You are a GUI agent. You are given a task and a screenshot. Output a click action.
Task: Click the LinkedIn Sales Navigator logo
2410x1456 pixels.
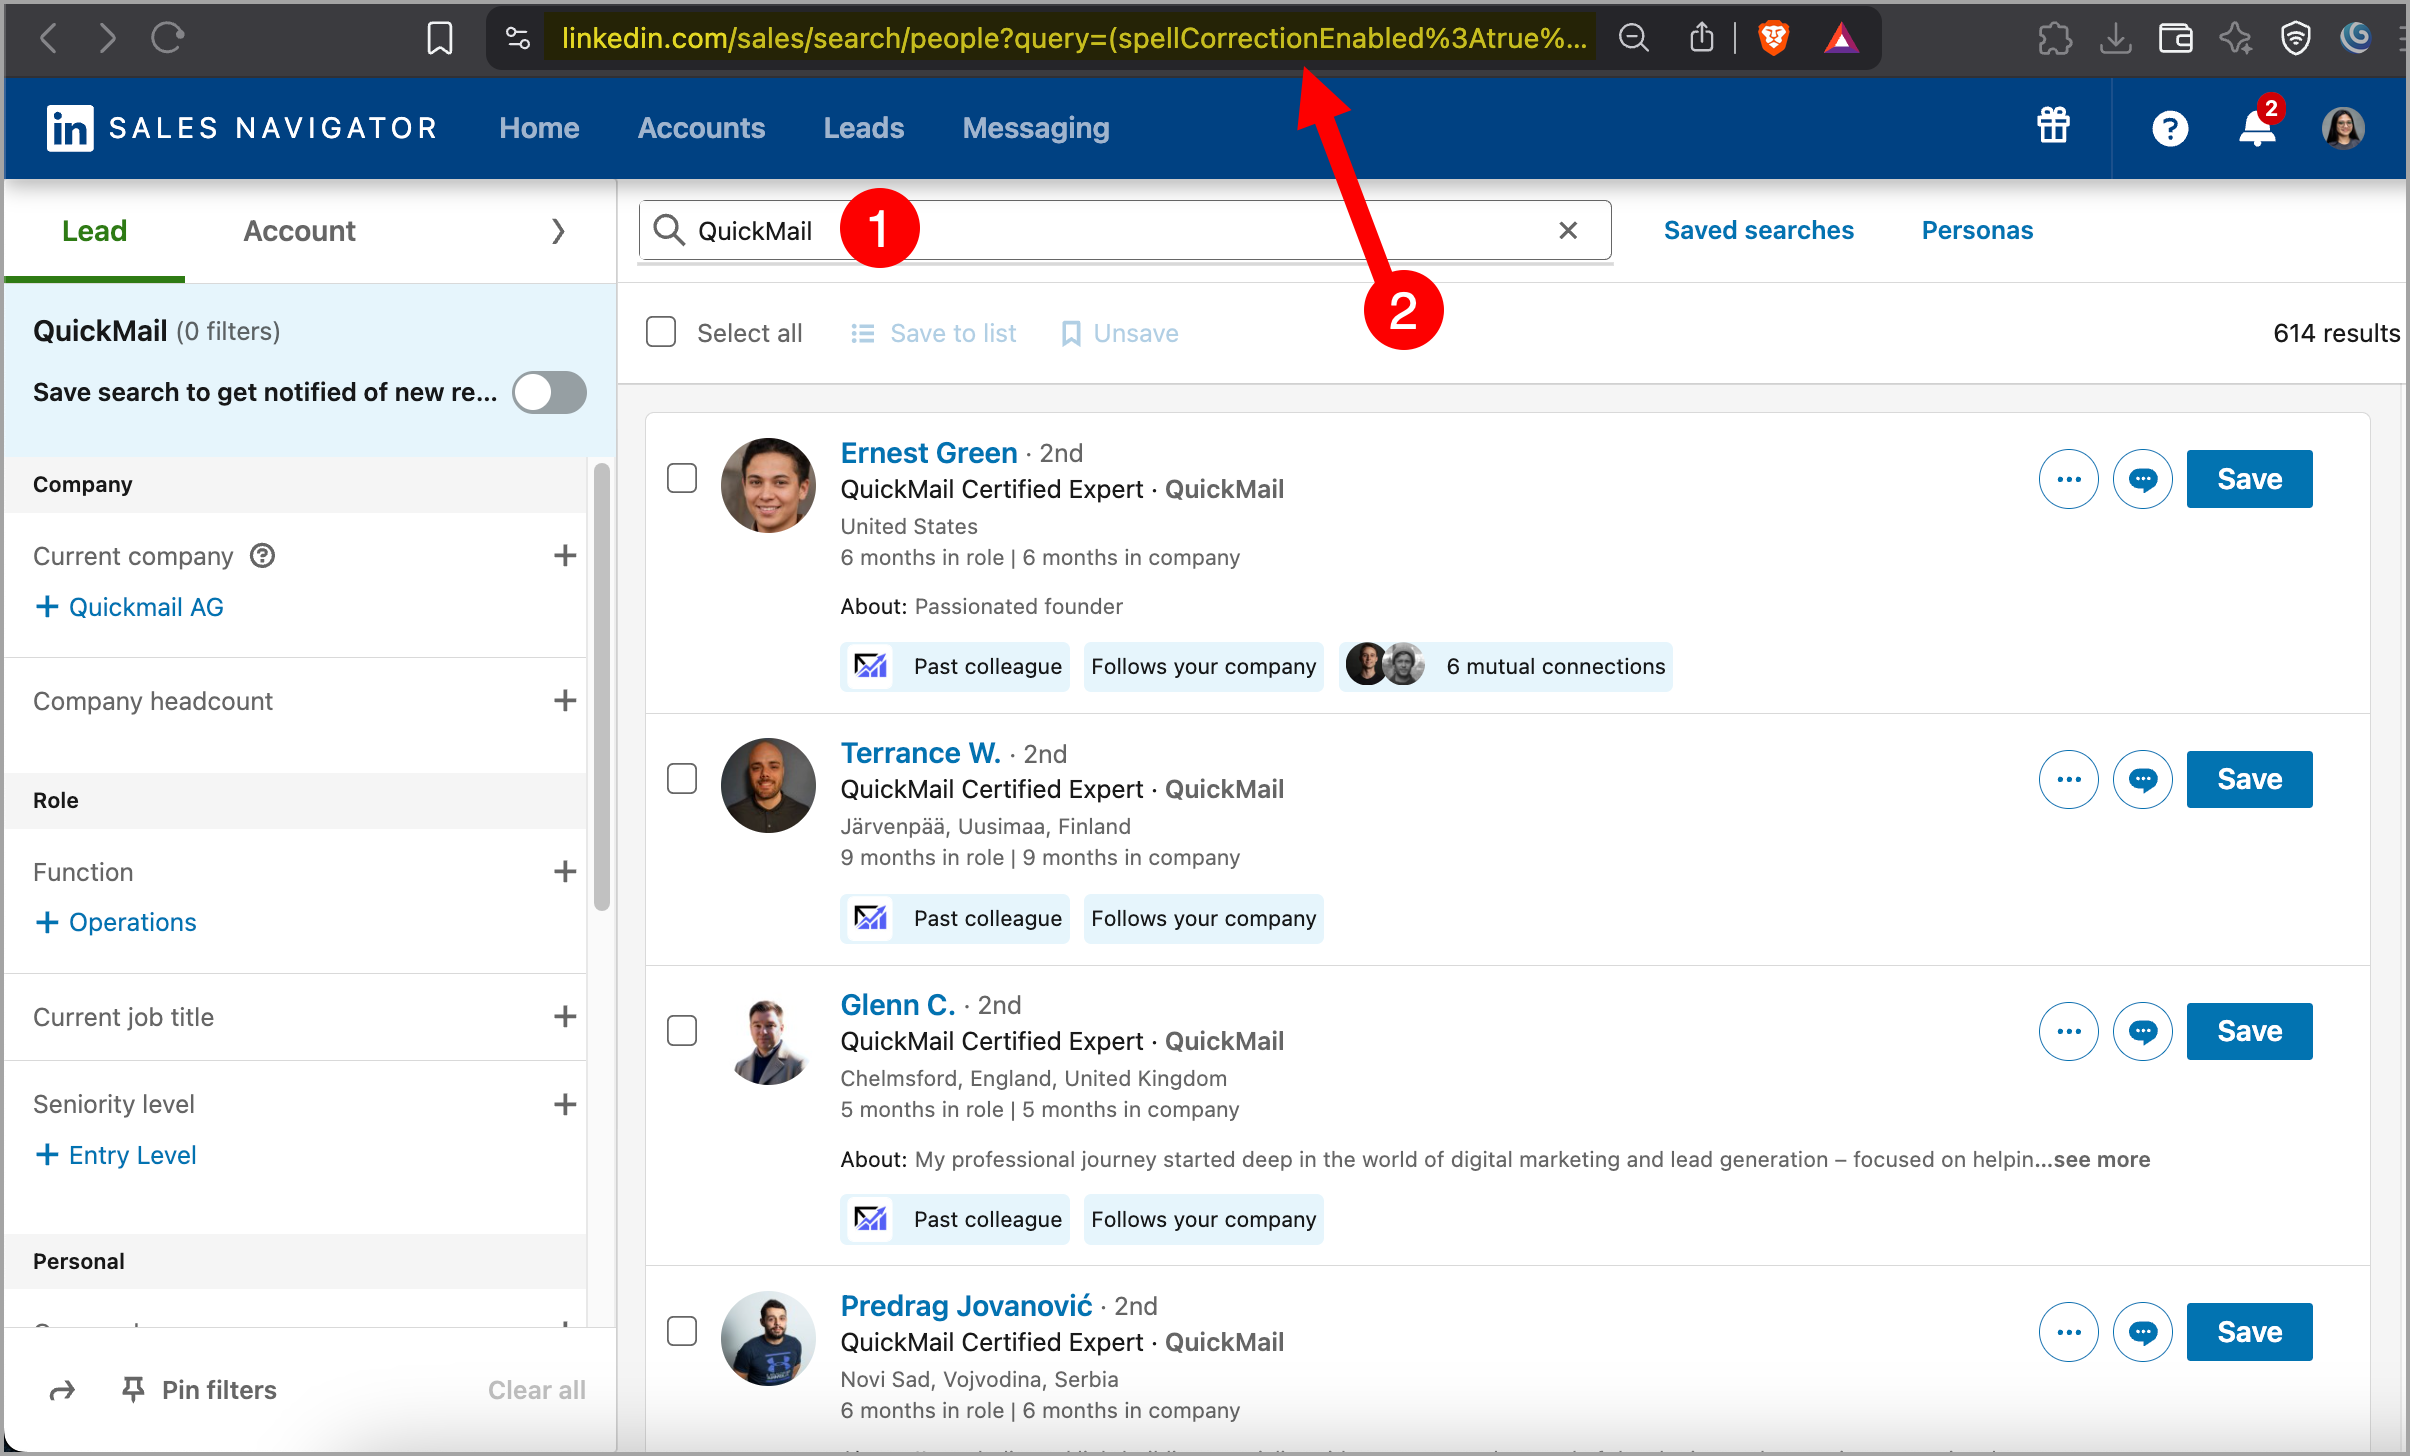242,128
